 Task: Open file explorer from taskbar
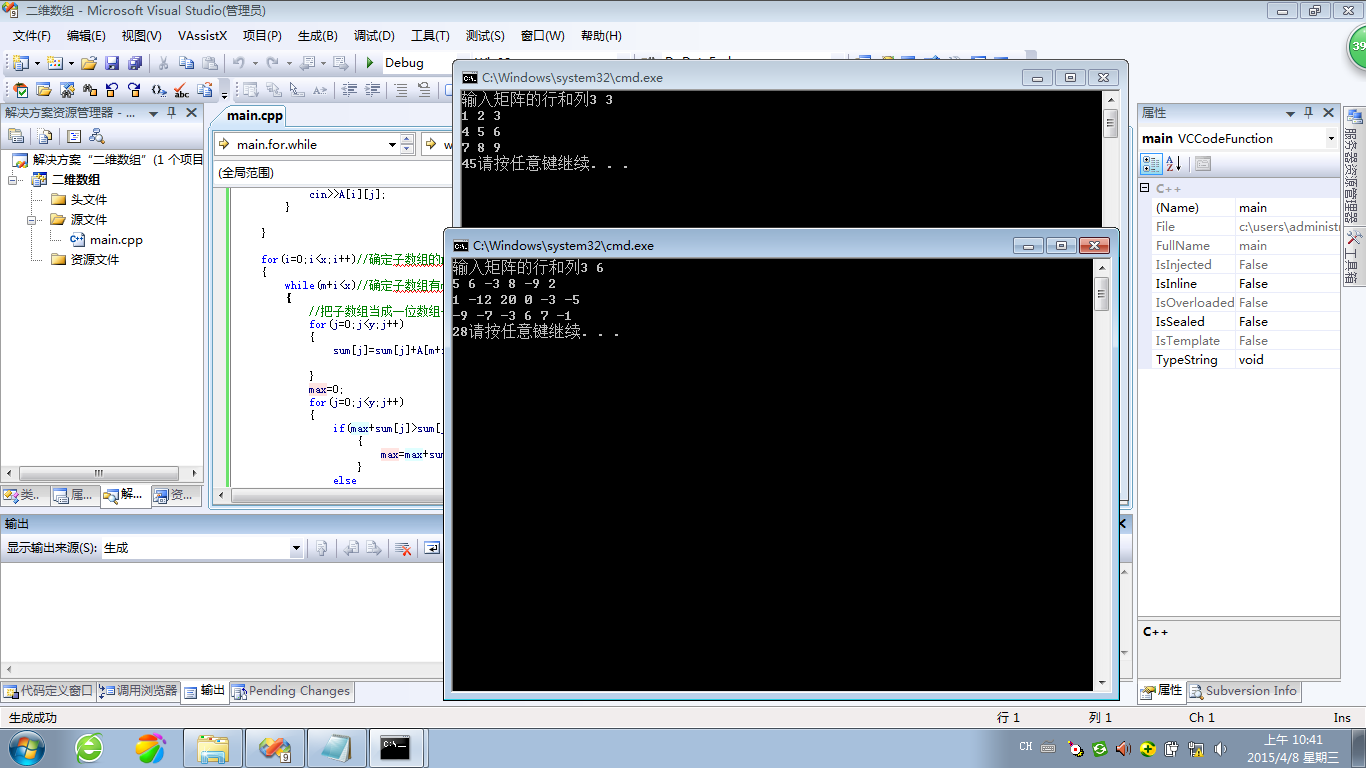pos(214,747)
